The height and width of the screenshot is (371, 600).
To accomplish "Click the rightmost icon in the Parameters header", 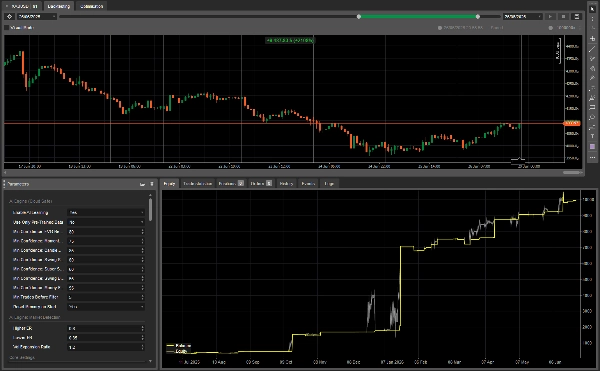I will (152, 184).
